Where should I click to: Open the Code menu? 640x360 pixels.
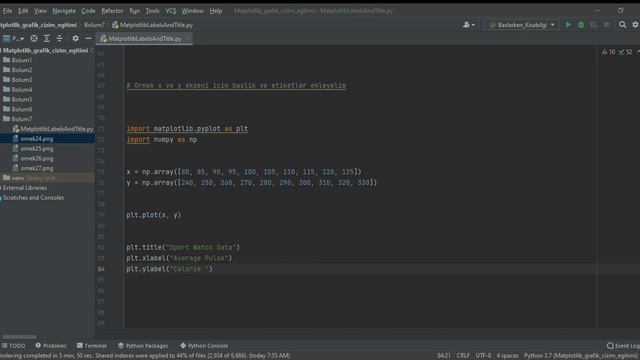pos(88,11)
